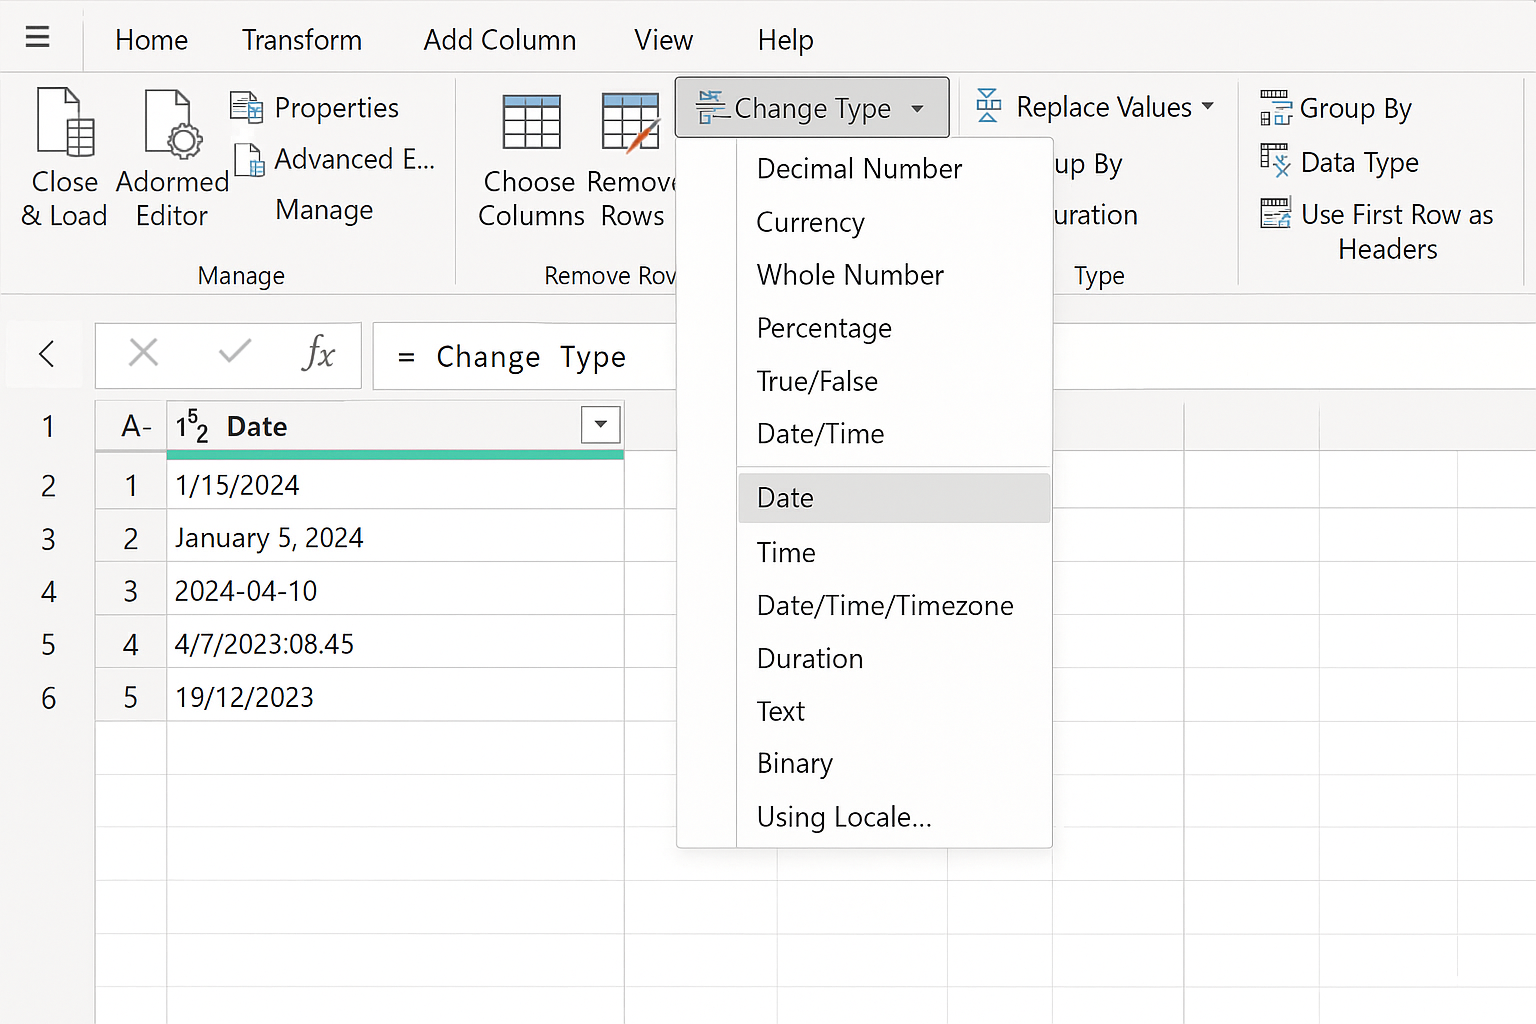Select cell containing January 5, 2024

(x=395, y=538)
